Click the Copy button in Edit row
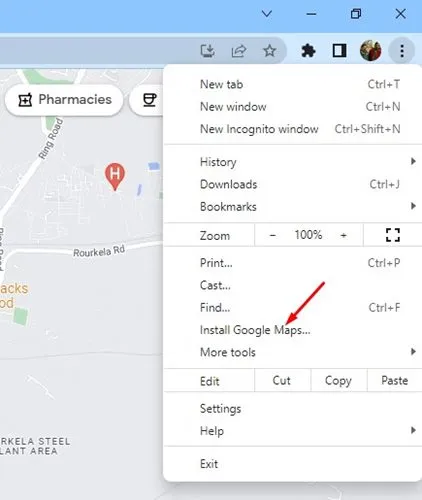The height and width of the screenshot is (500, 422). pyautogui.click(x=338, y=380)
